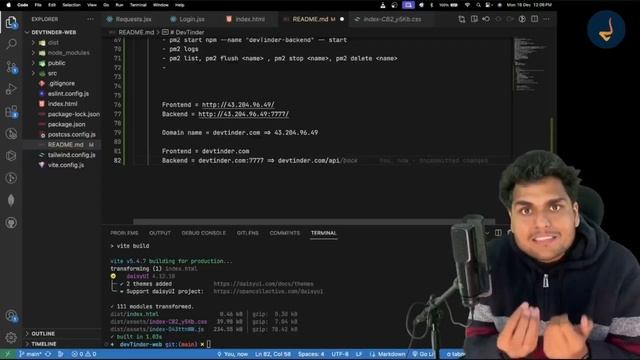640x360 pixels.
Task: Expand the OUTLINE section
Action: pos(42,333)
